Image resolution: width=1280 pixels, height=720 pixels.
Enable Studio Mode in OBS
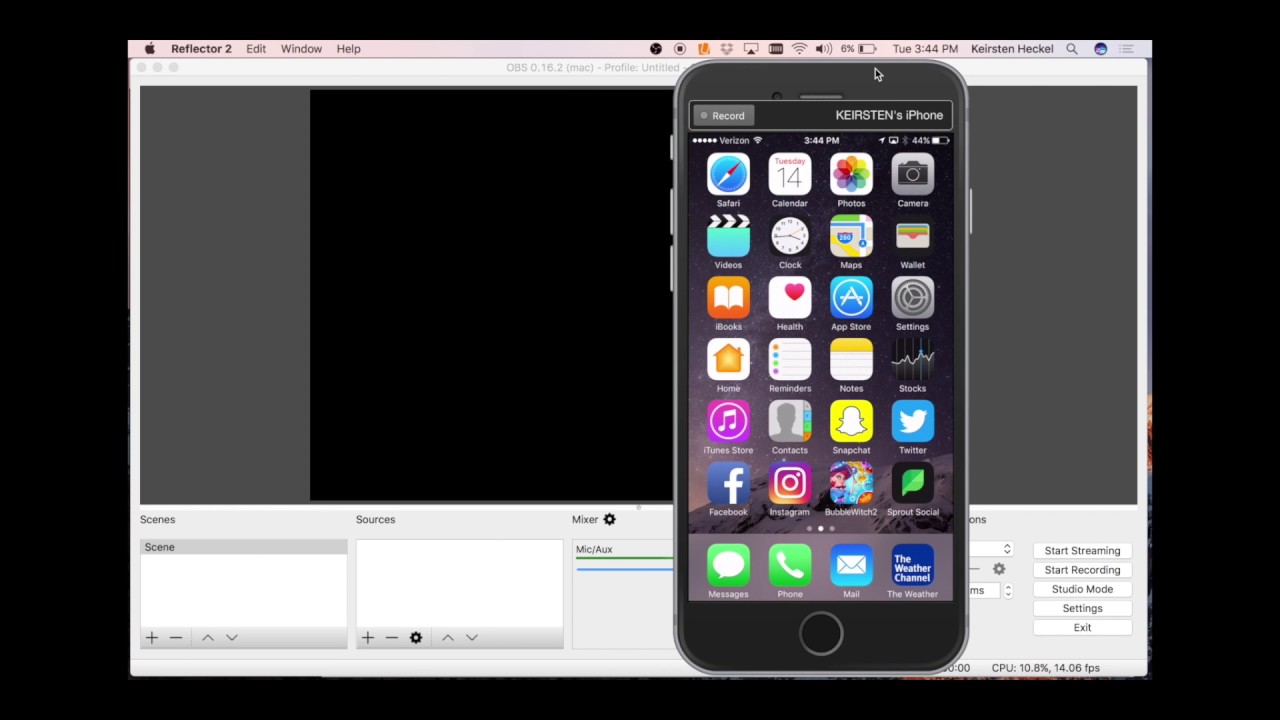[1082, 589]
